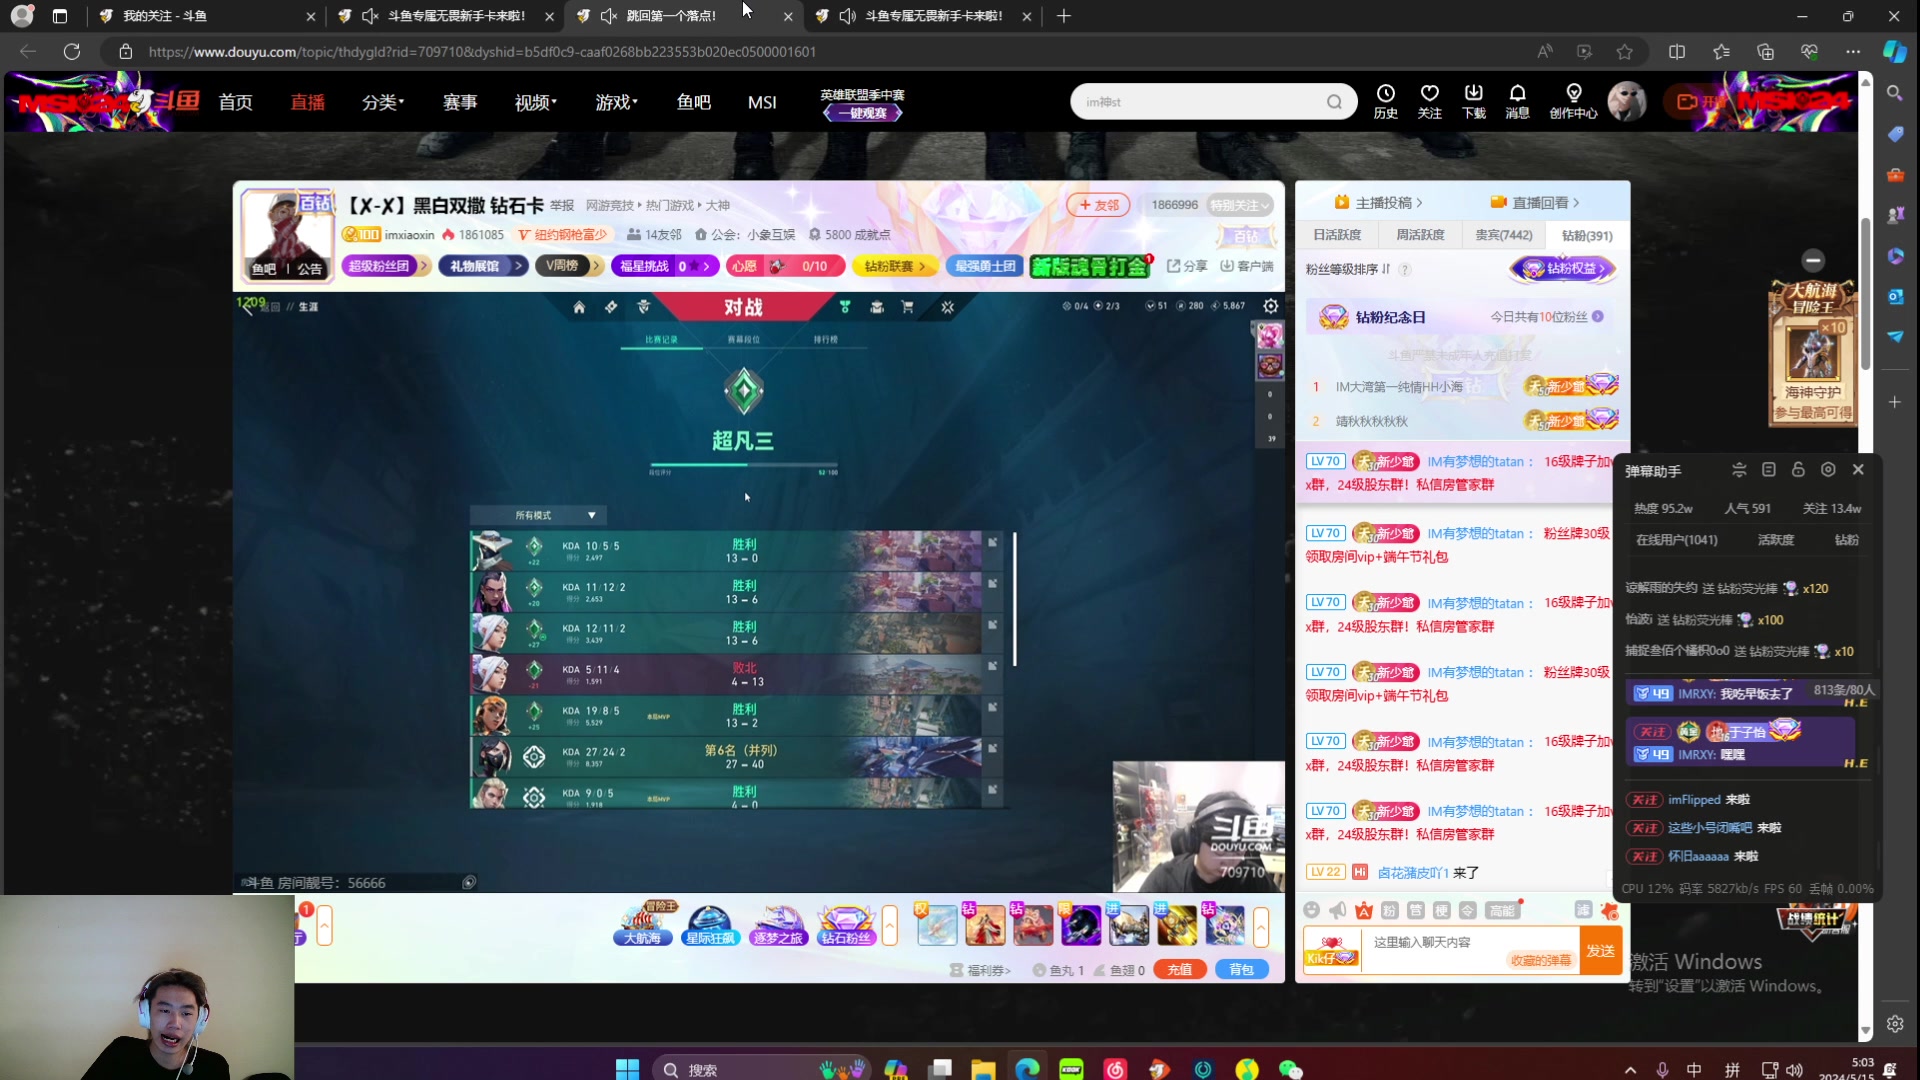The width and height of the screenshot is (1920, 1080).
Task: Open the user avatar in the Douyu header
Action: [1627, 102]
